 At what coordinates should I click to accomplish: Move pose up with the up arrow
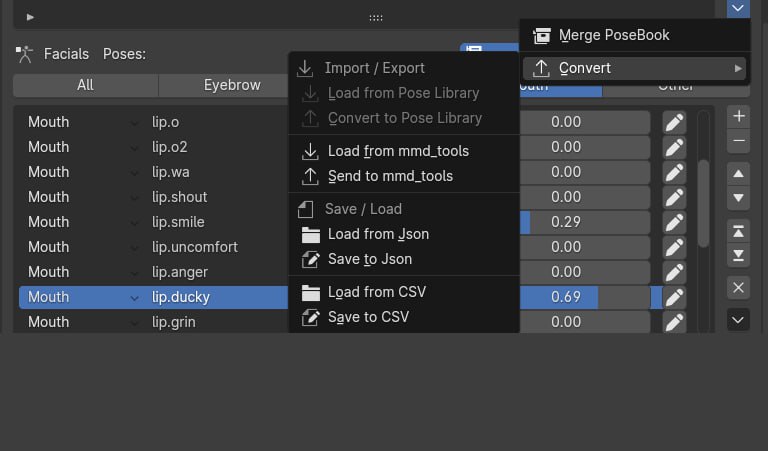739,174
